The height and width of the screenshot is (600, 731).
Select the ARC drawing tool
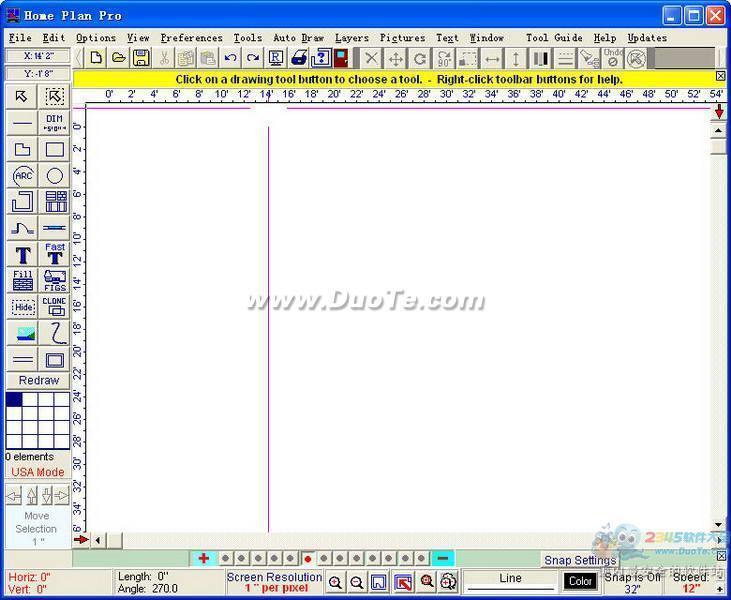22,176
